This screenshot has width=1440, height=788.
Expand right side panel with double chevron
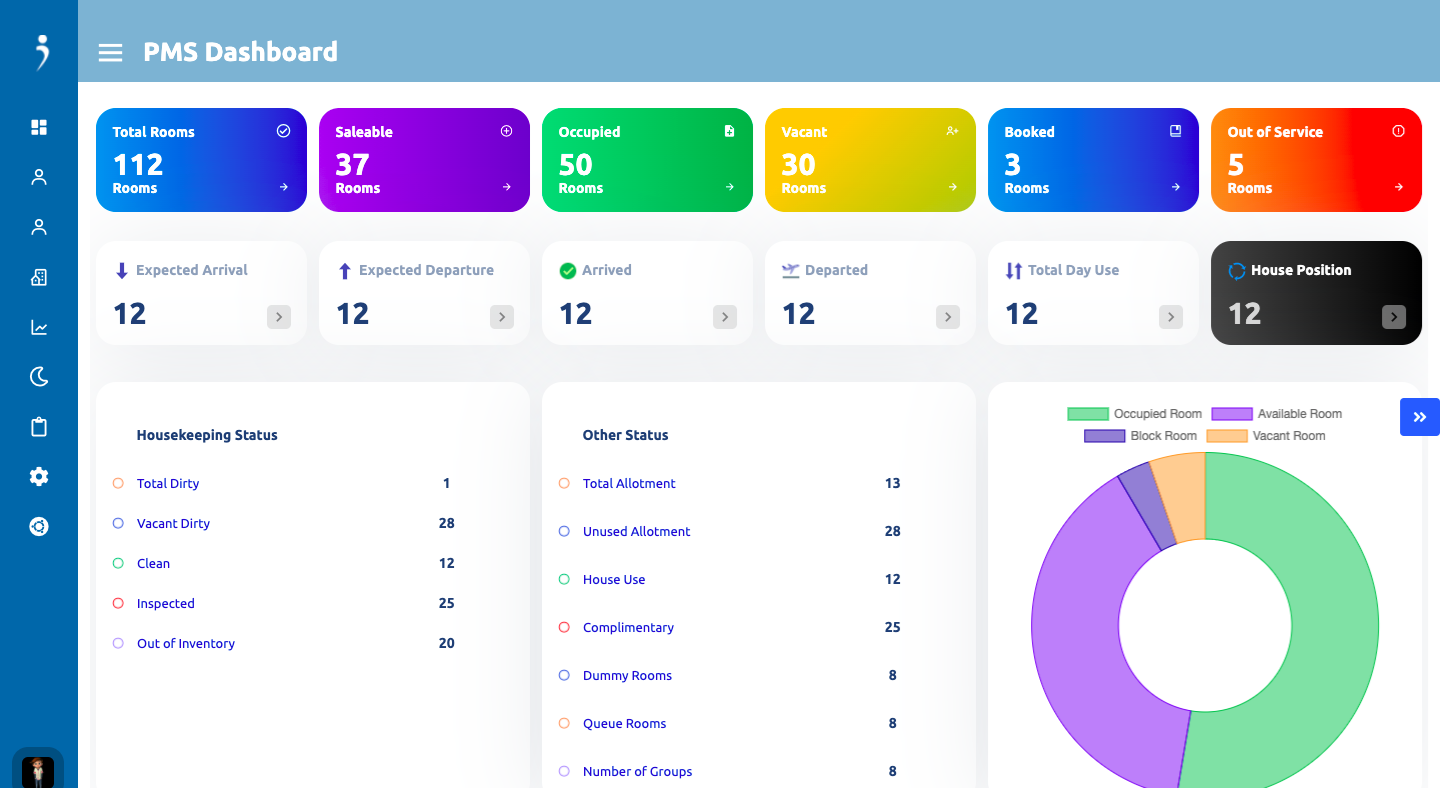point(1420,417)
